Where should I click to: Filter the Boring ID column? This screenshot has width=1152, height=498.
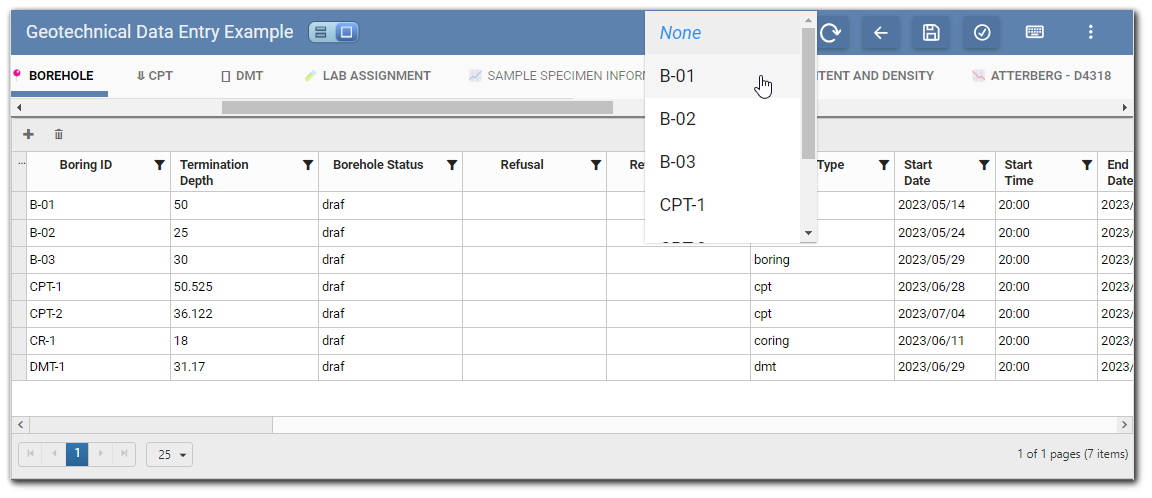coord(159,165)
